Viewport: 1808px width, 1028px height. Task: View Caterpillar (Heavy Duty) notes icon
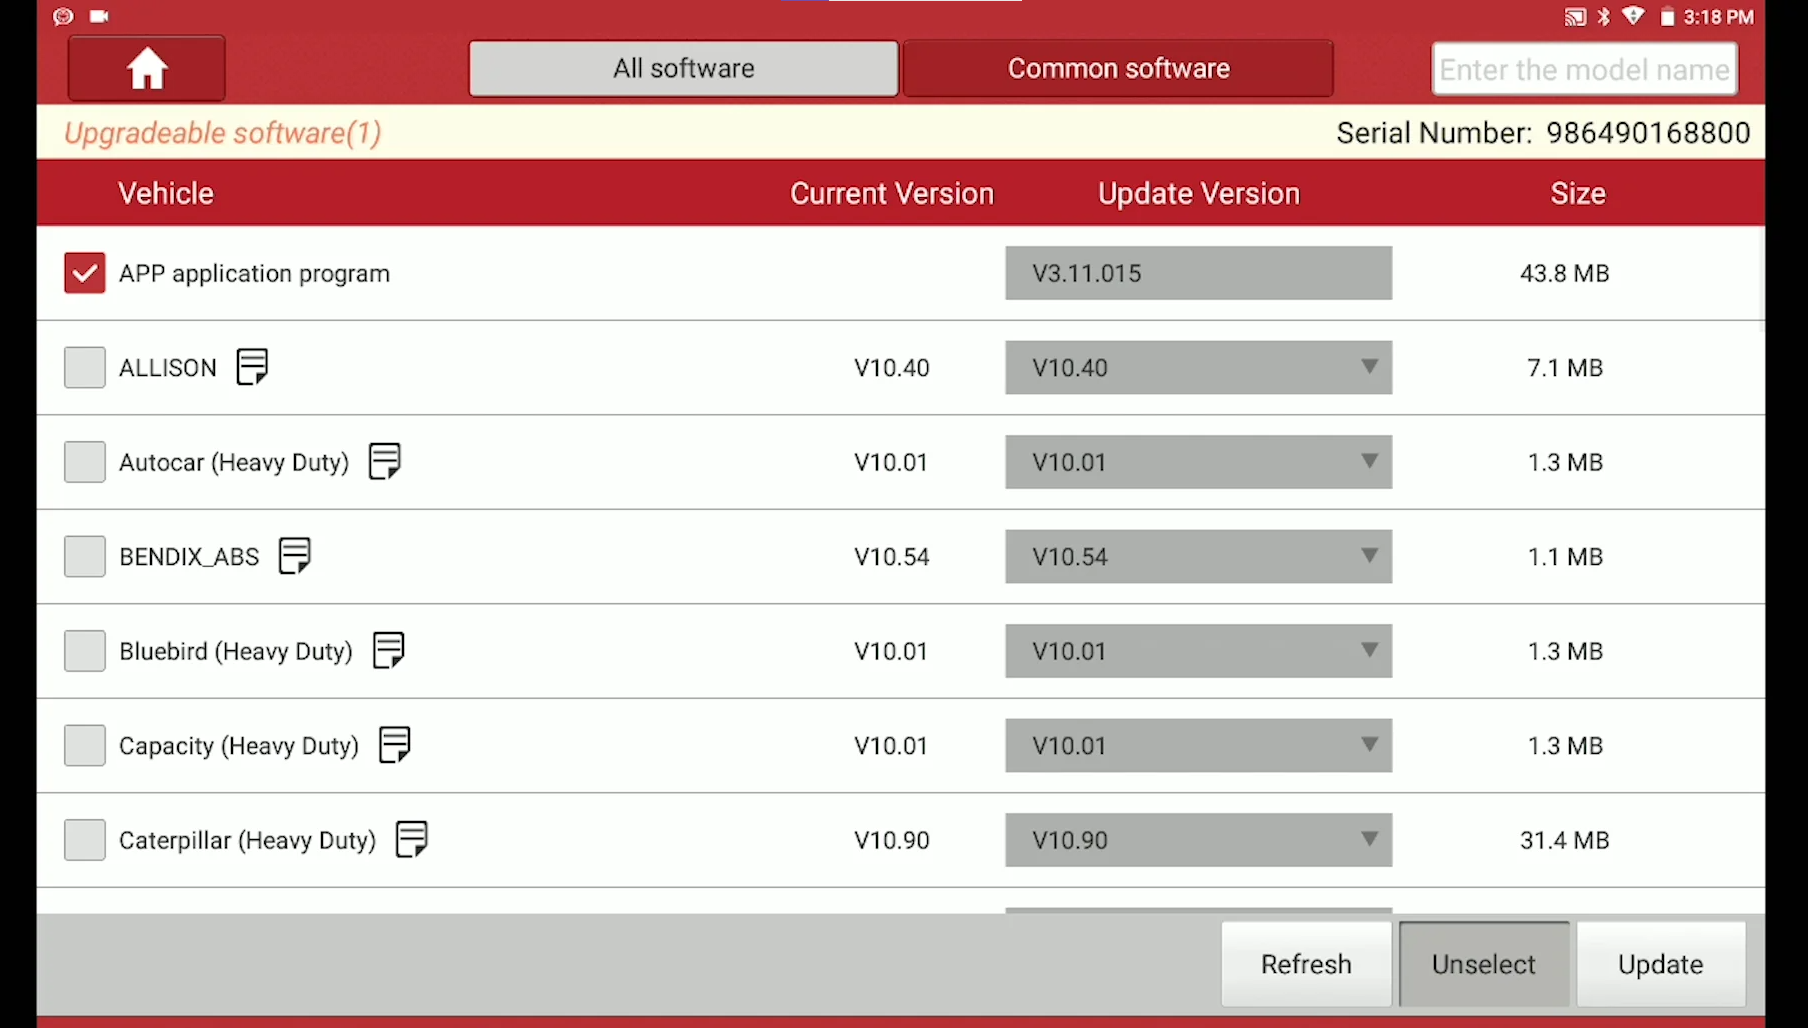411,839
